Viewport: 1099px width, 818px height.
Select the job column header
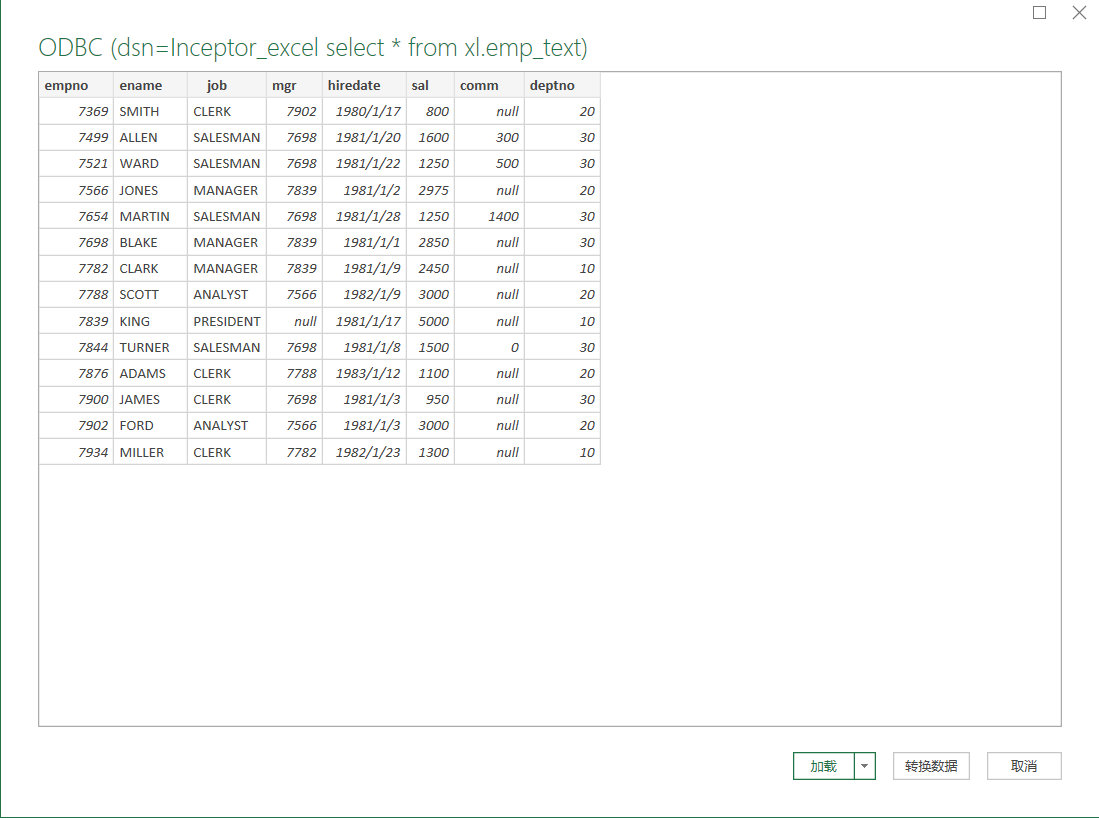227,85
